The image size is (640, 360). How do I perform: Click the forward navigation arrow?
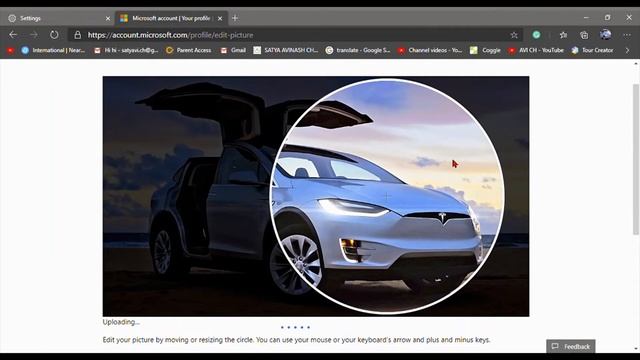click(x=33, y=35)
